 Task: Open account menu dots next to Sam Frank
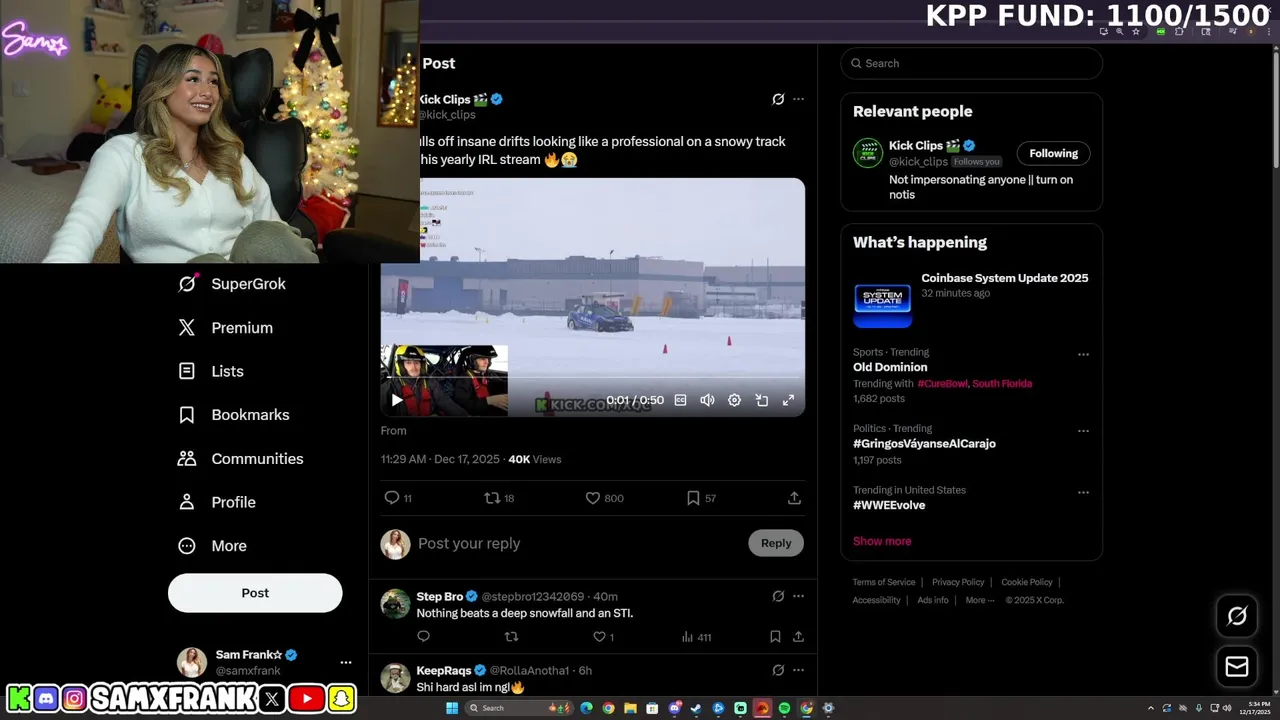point(345,662)
